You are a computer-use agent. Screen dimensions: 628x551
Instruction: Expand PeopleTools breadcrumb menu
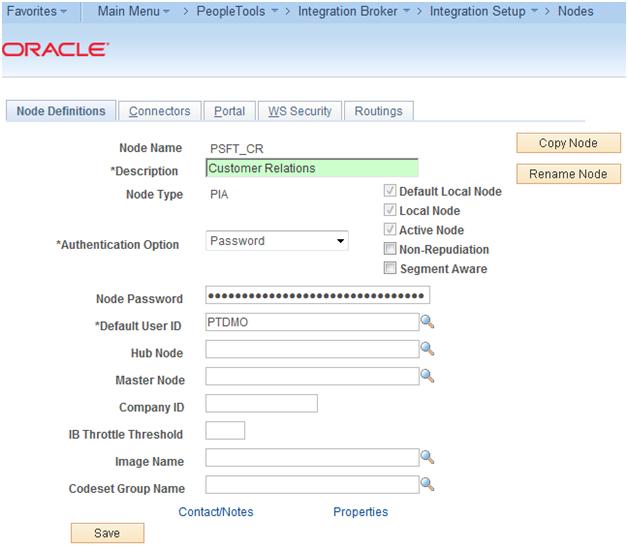click(x=237, y=11)
